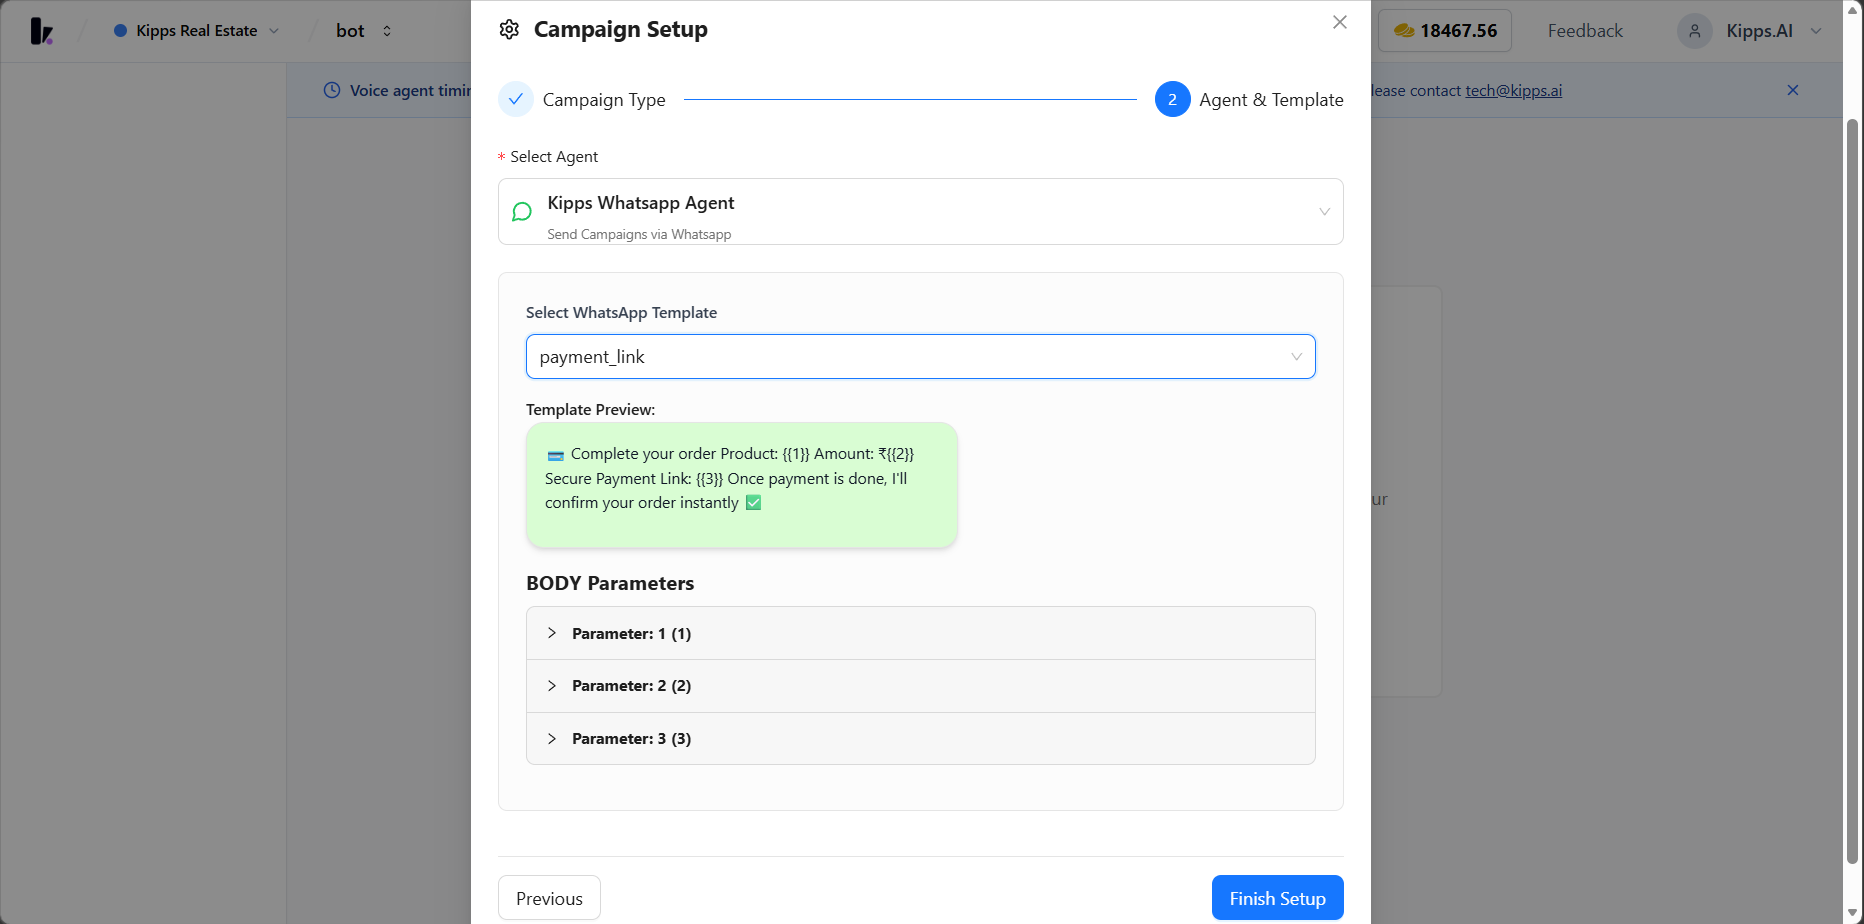1864x924 pixels.
Task: Open the bot selector dropdown
Action: [364, 31]
